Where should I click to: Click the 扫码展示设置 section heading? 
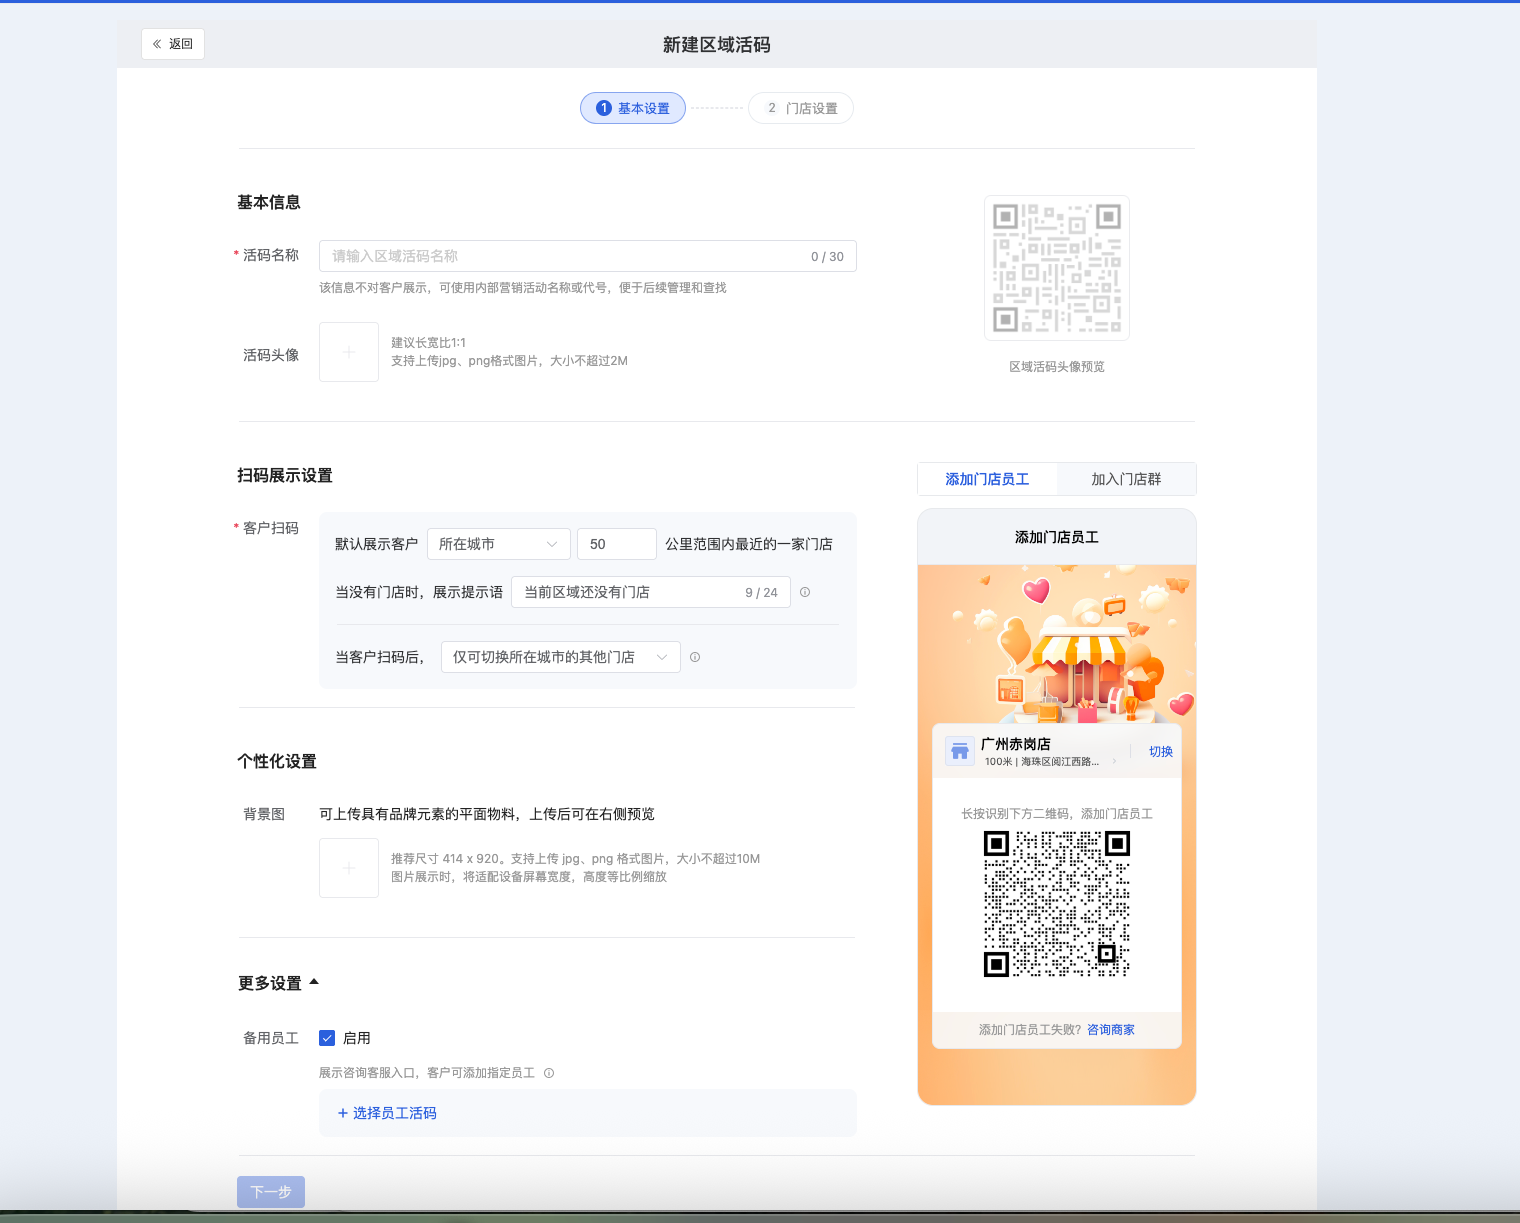click(x=285, y=475)
